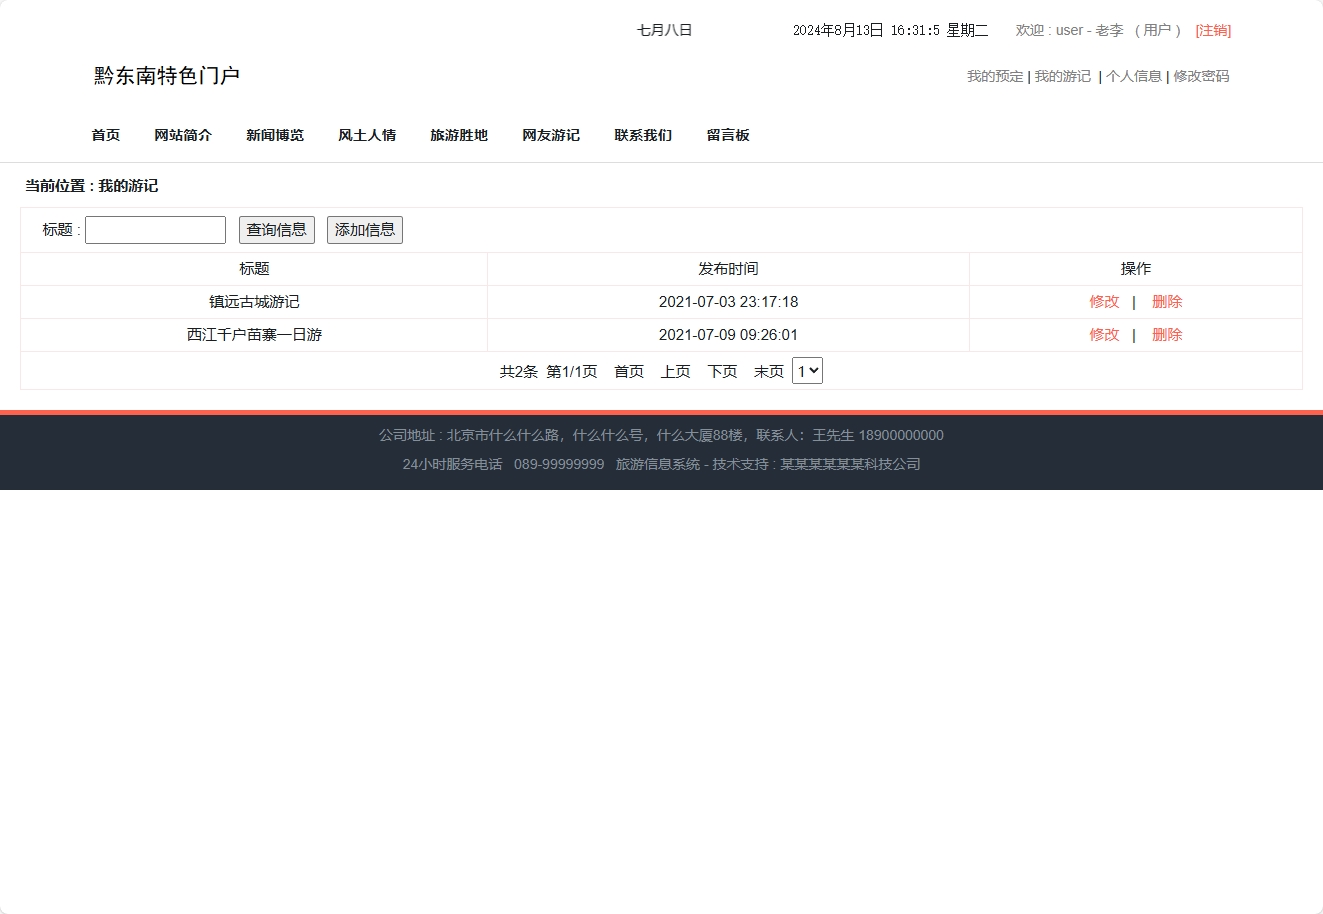The image size is (1323, 914).
Task: Click the 第1/1页 page indicator
Action: (x=572, y=372)
